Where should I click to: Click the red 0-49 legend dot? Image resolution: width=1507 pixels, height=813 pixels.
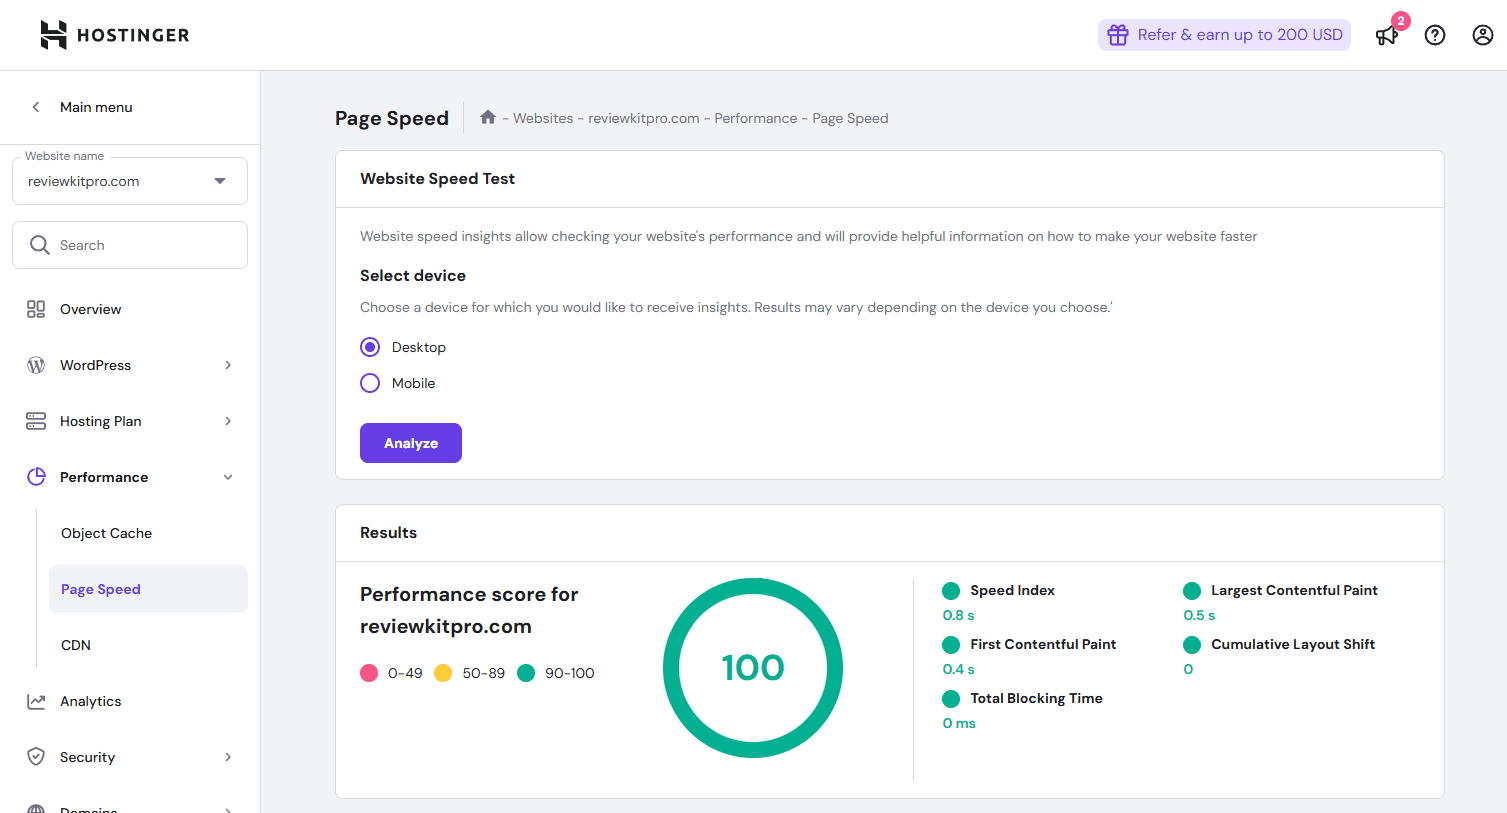click(x=369, y=673)
